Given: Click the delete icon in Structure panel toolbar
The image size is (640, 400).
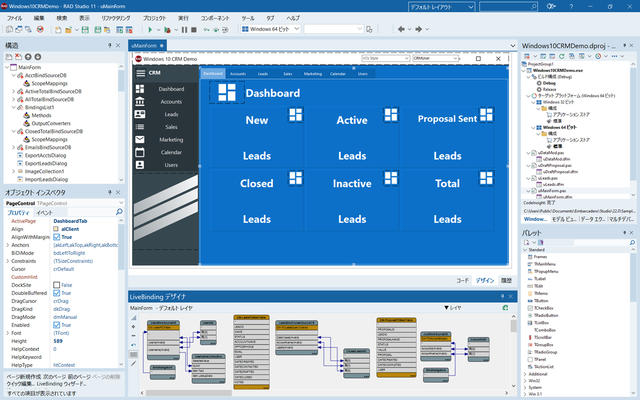Looking at the screenshot, I should pos(18,57).
